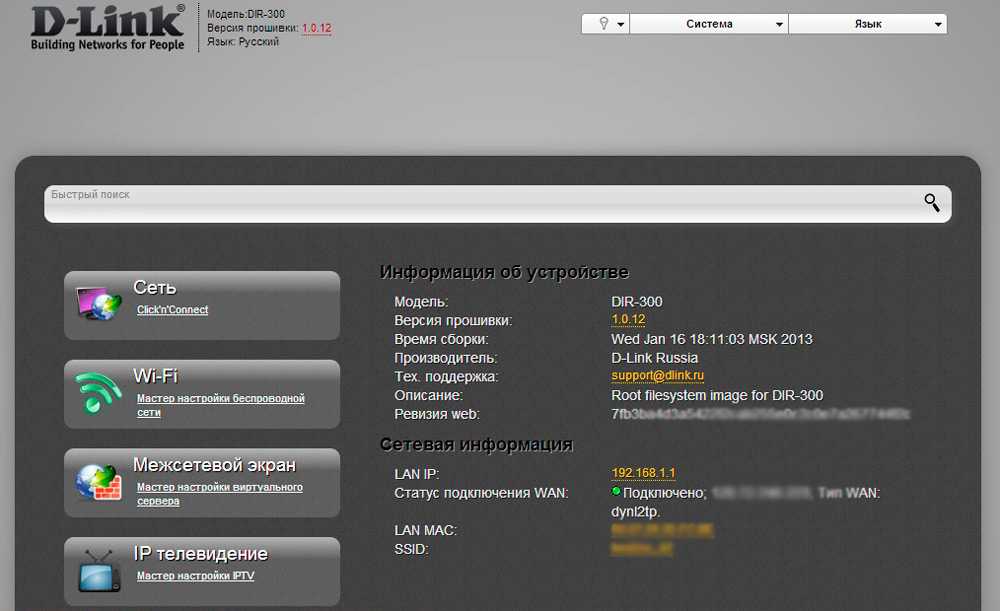
Task: Open the Сеть section heading
Action: pos(154,288)
